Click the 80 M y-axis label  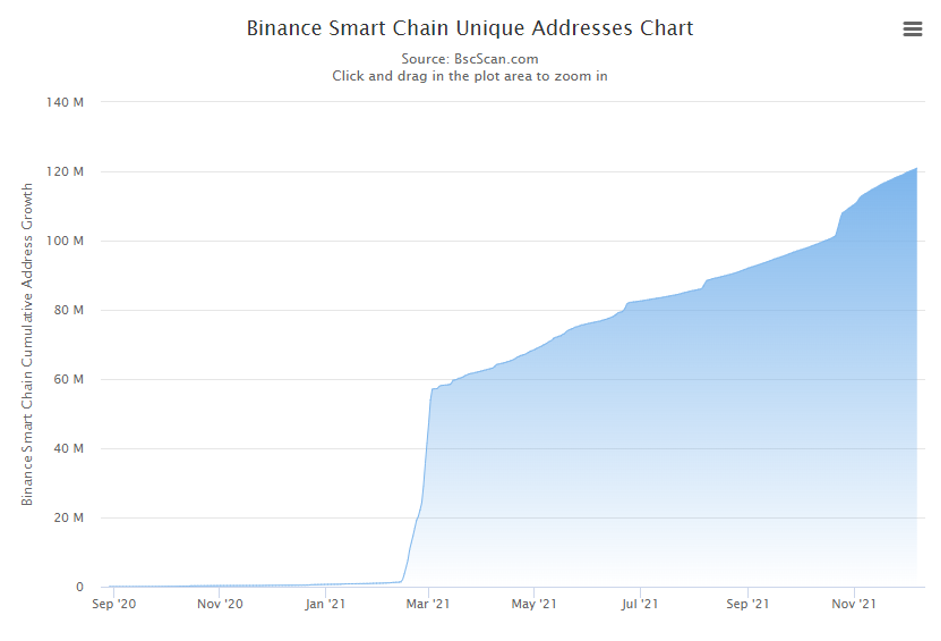[67, 310]
